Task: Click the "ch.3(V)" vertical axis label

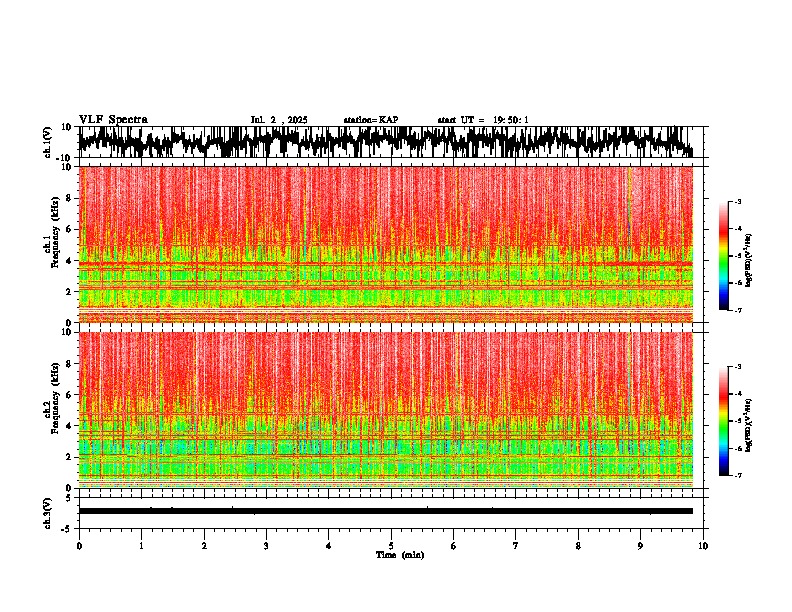Action: 48,513
